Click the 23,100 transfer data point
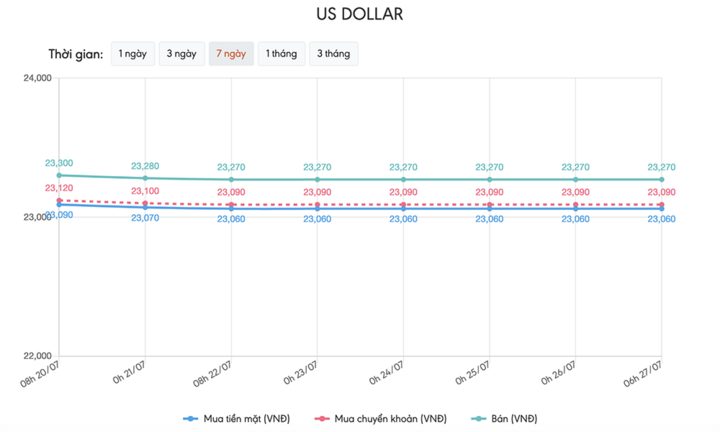The image size is (720, 432). point(145,203)
